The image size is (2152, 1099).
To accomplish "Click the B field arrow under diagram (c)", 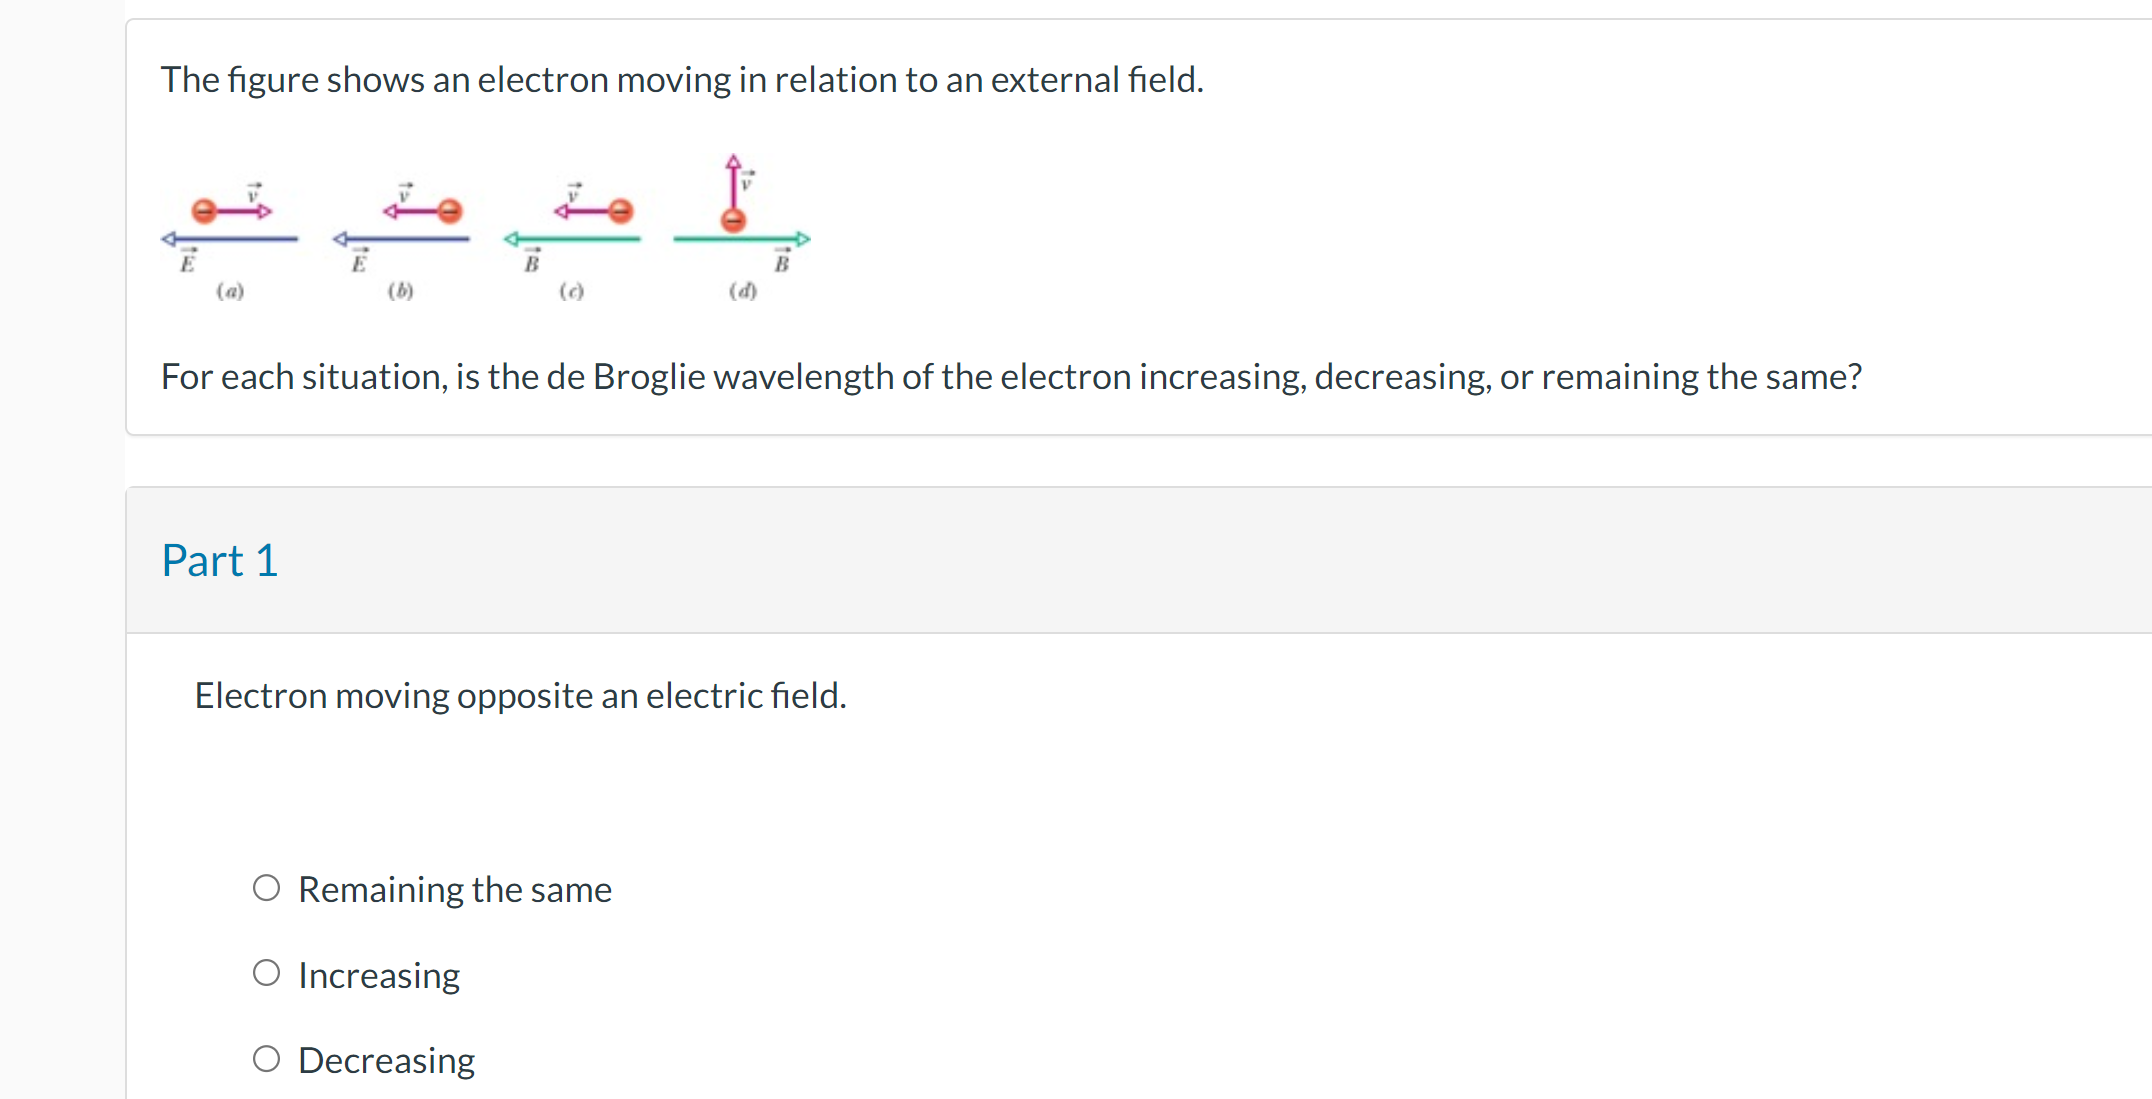I will coord(572,239).
